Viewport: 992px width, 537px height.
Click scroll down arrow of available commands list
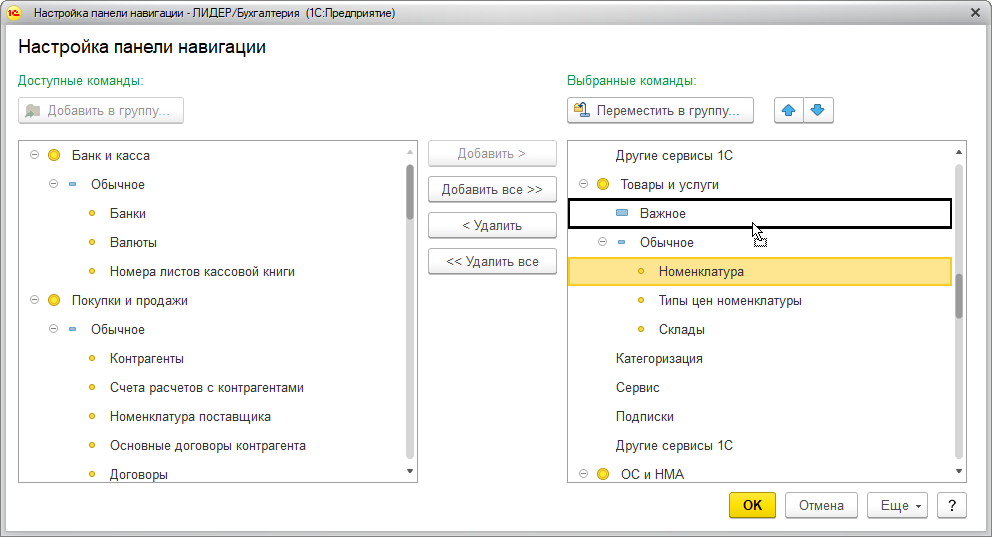410,471
